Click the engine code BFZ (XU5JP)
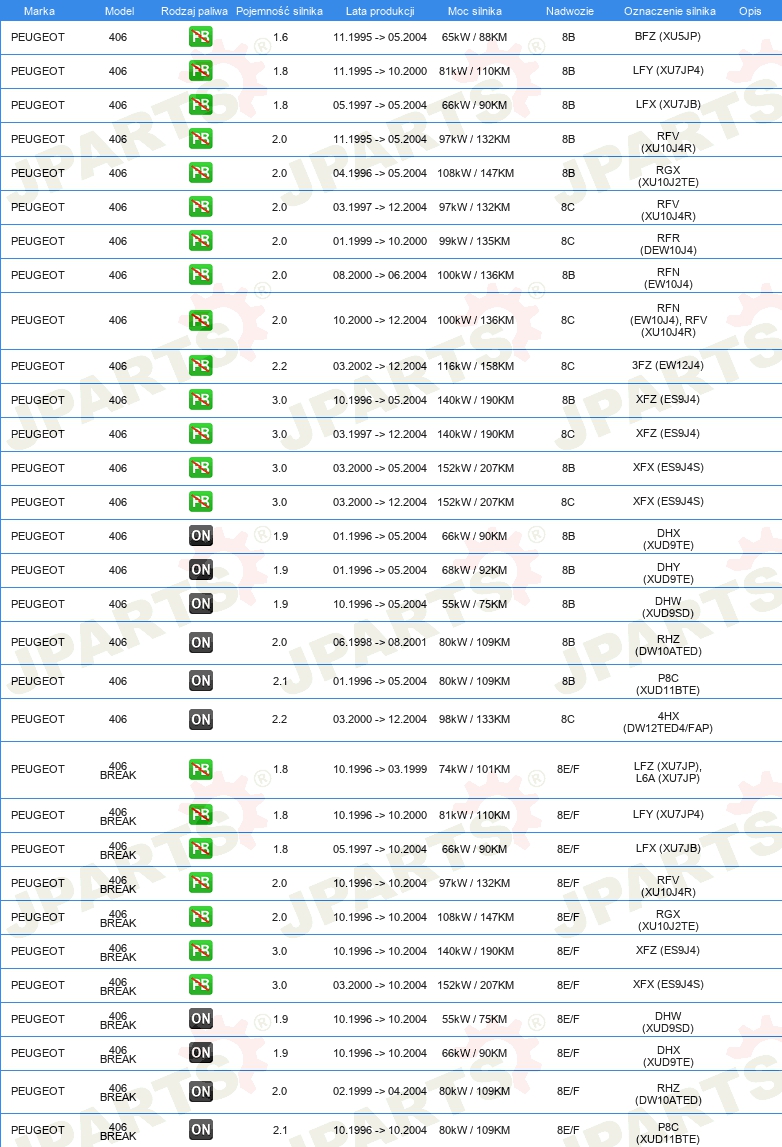Image resolution: width=782 pixels, height=1147 pixels. pyautogui.click(x=668, y=37)
